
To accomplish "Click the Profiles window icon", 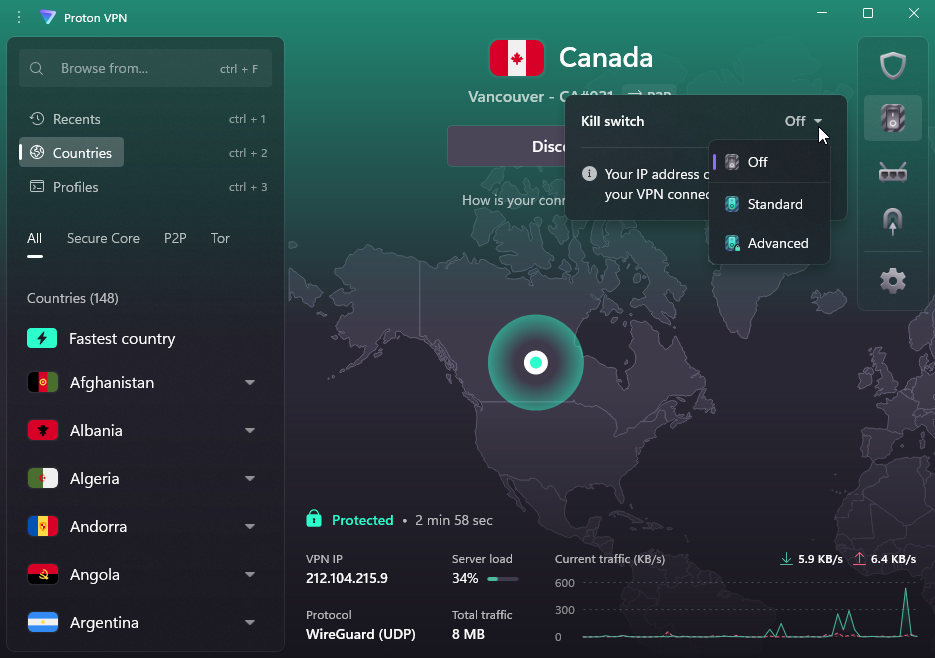I will point(37,187).
